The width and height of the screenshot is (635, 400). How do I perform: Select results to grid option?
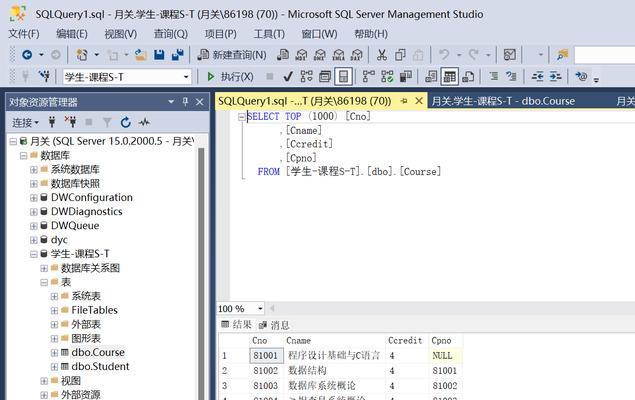coord(450,77)
